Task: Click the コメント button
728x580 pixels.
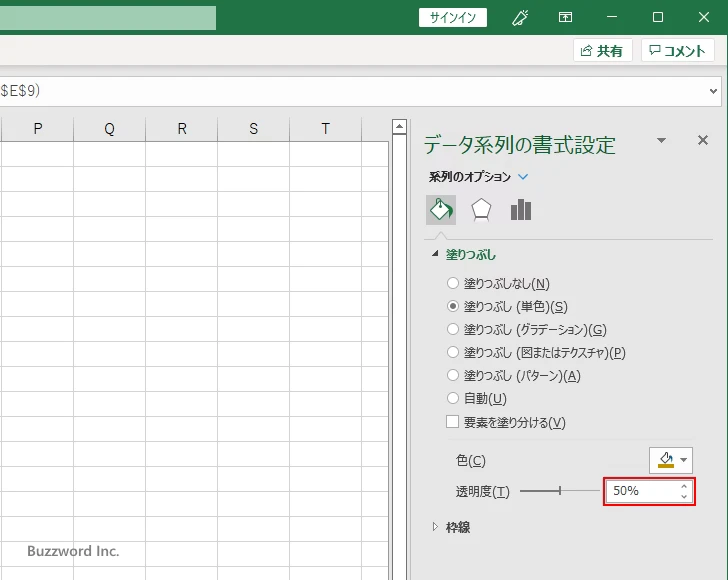Action: [x=677, y=50]
